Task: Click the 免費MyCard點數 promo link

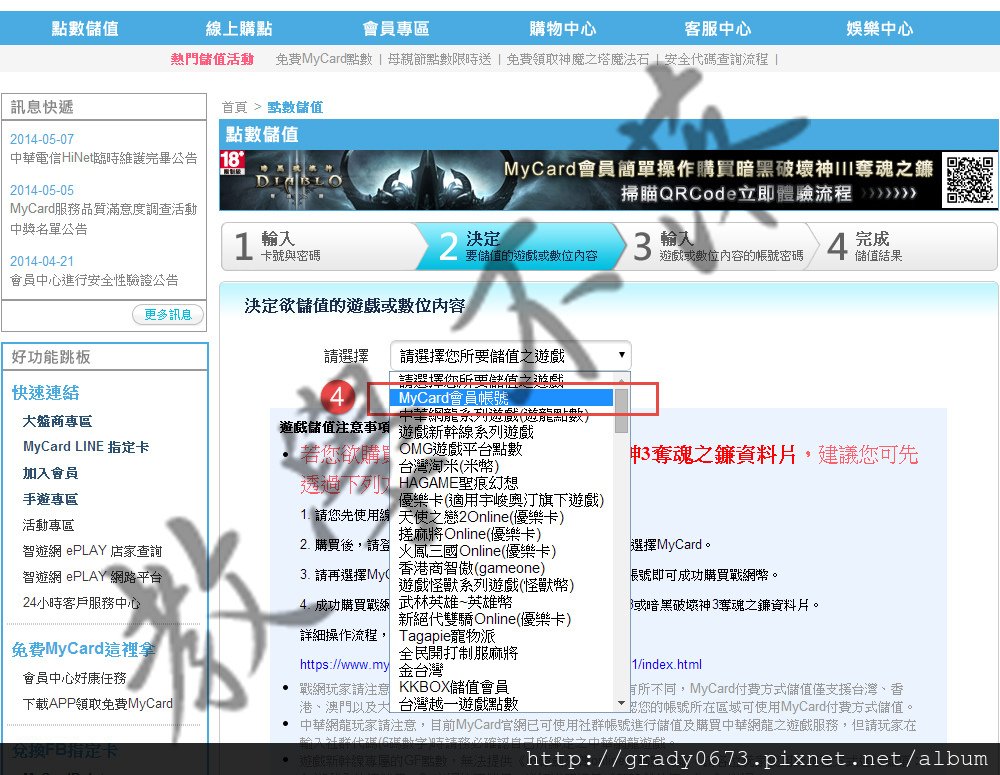Action: [324, 59]
